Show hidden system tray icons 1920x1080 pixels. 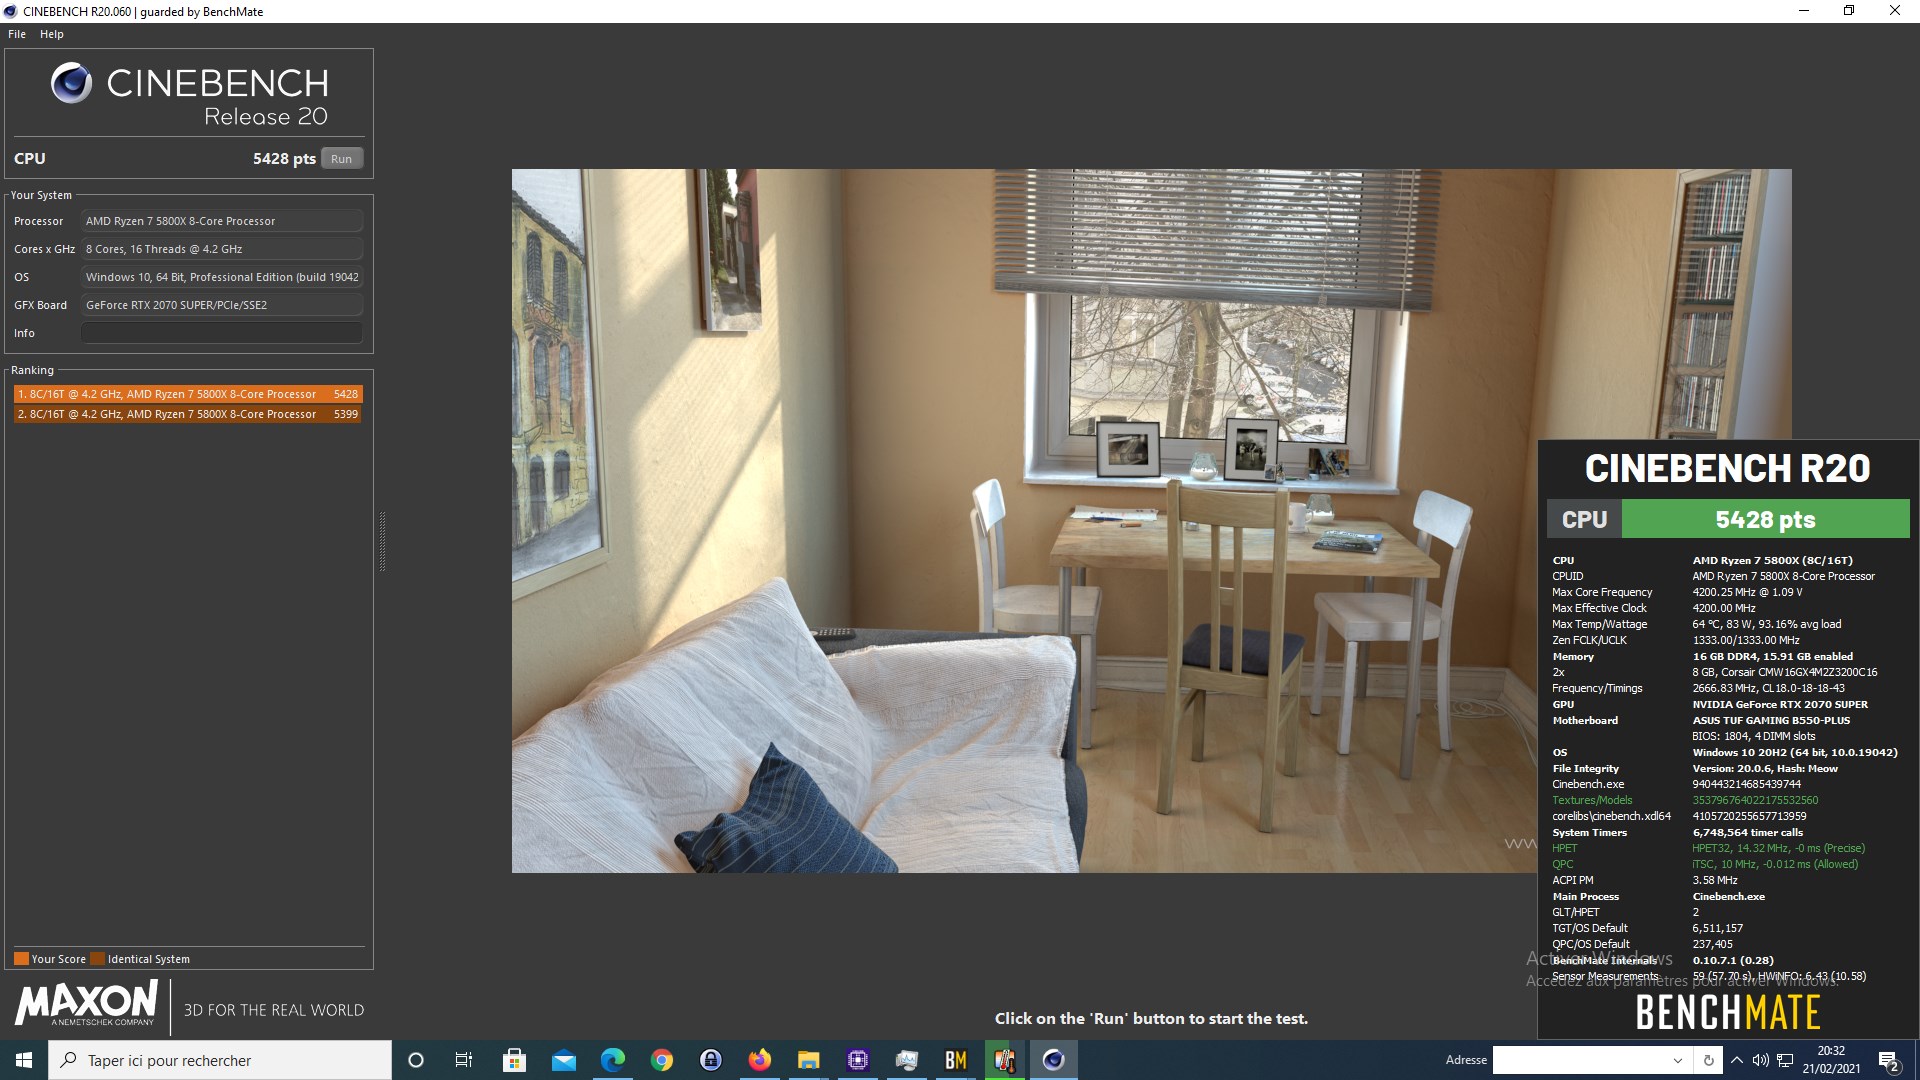(1737, 1060)
